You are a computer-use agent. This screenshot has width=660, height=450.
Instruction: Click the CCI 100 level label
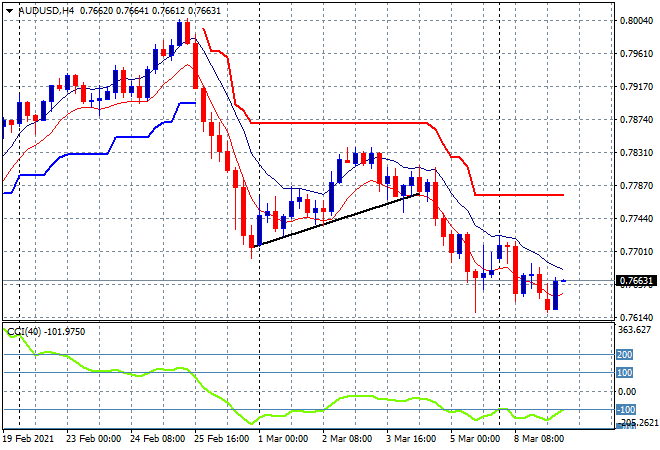625,373
